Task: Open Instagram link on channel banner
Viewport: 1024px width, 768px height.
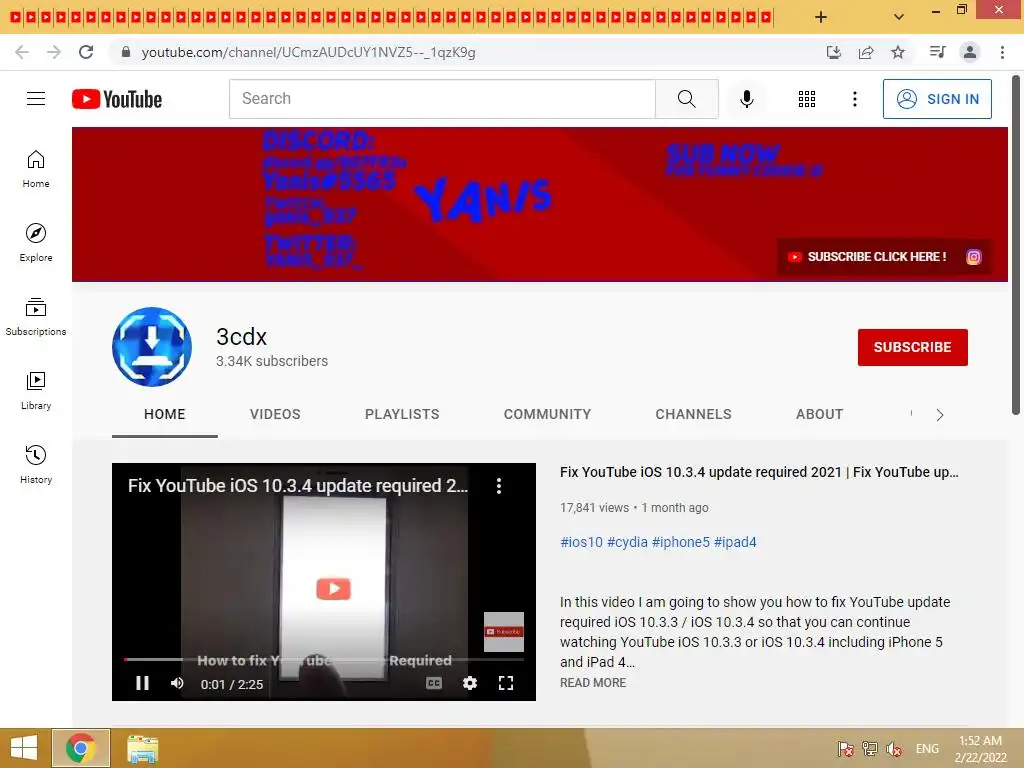Action: point(973,257)
